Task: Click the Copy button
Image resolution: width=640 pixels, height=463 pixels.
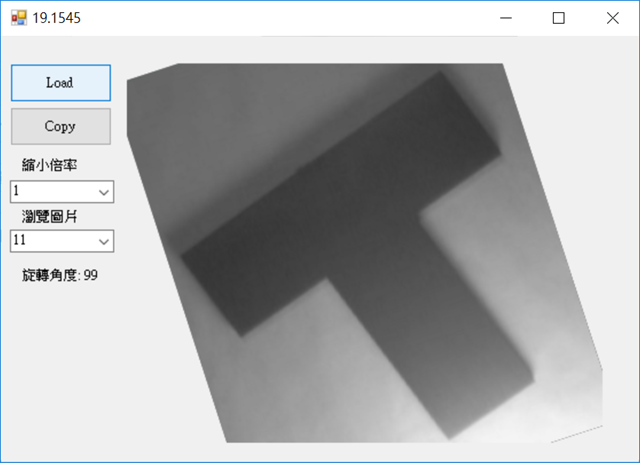Action: click(61, 126)
